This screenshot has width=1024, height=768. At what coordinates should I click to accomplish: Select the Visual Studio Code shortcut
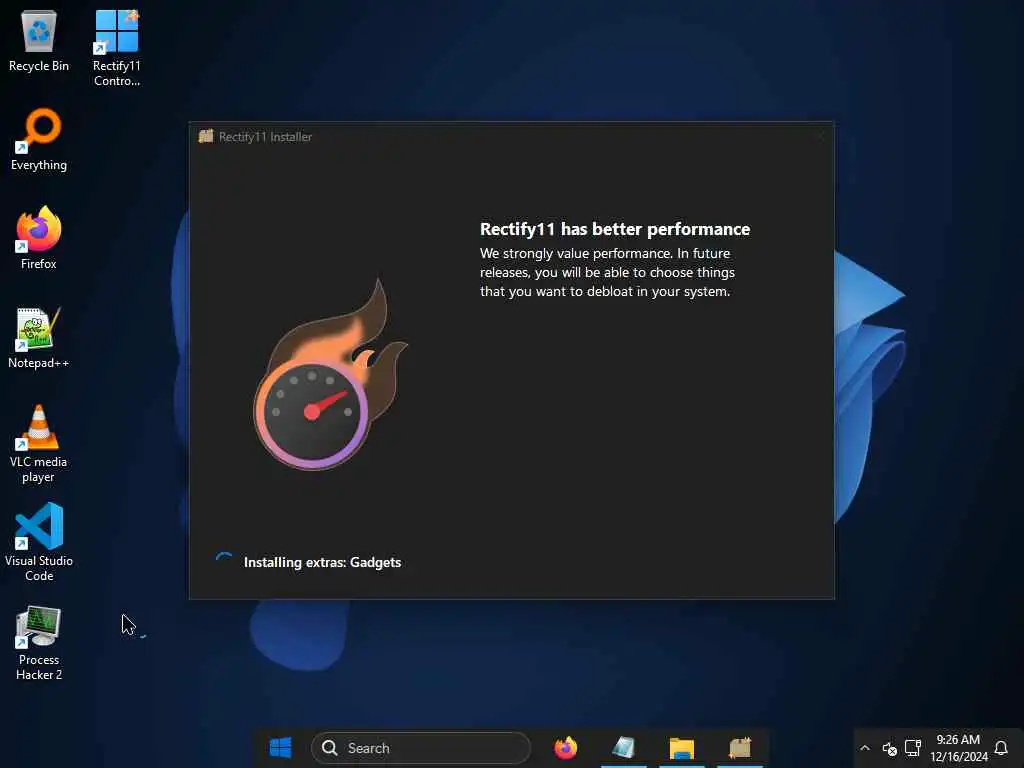click(39, 542)
